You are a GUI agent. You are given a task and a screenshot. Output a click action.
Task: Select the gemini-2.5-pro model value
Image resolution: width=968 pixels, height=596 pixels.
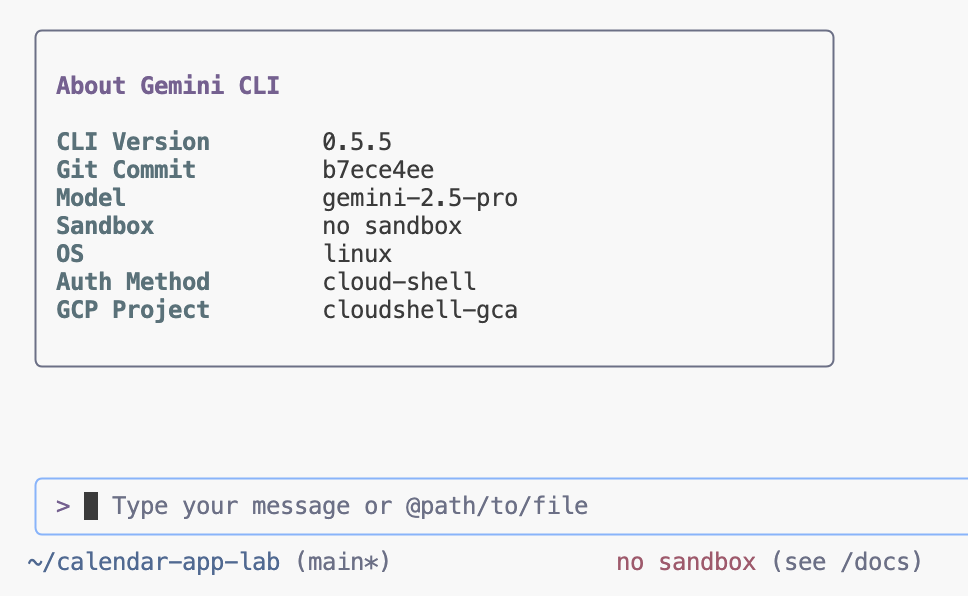click(x=420, y=198)
